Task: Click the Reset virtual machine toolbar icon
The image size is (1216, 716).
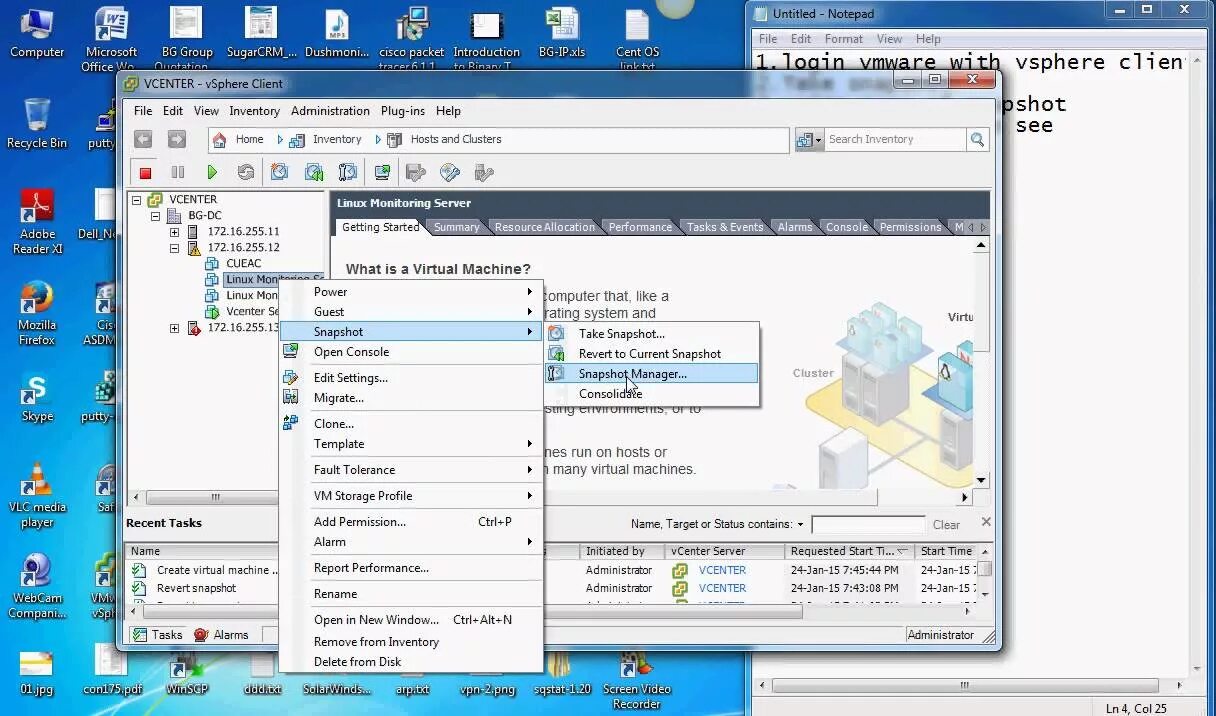Action: coord(245,173)
